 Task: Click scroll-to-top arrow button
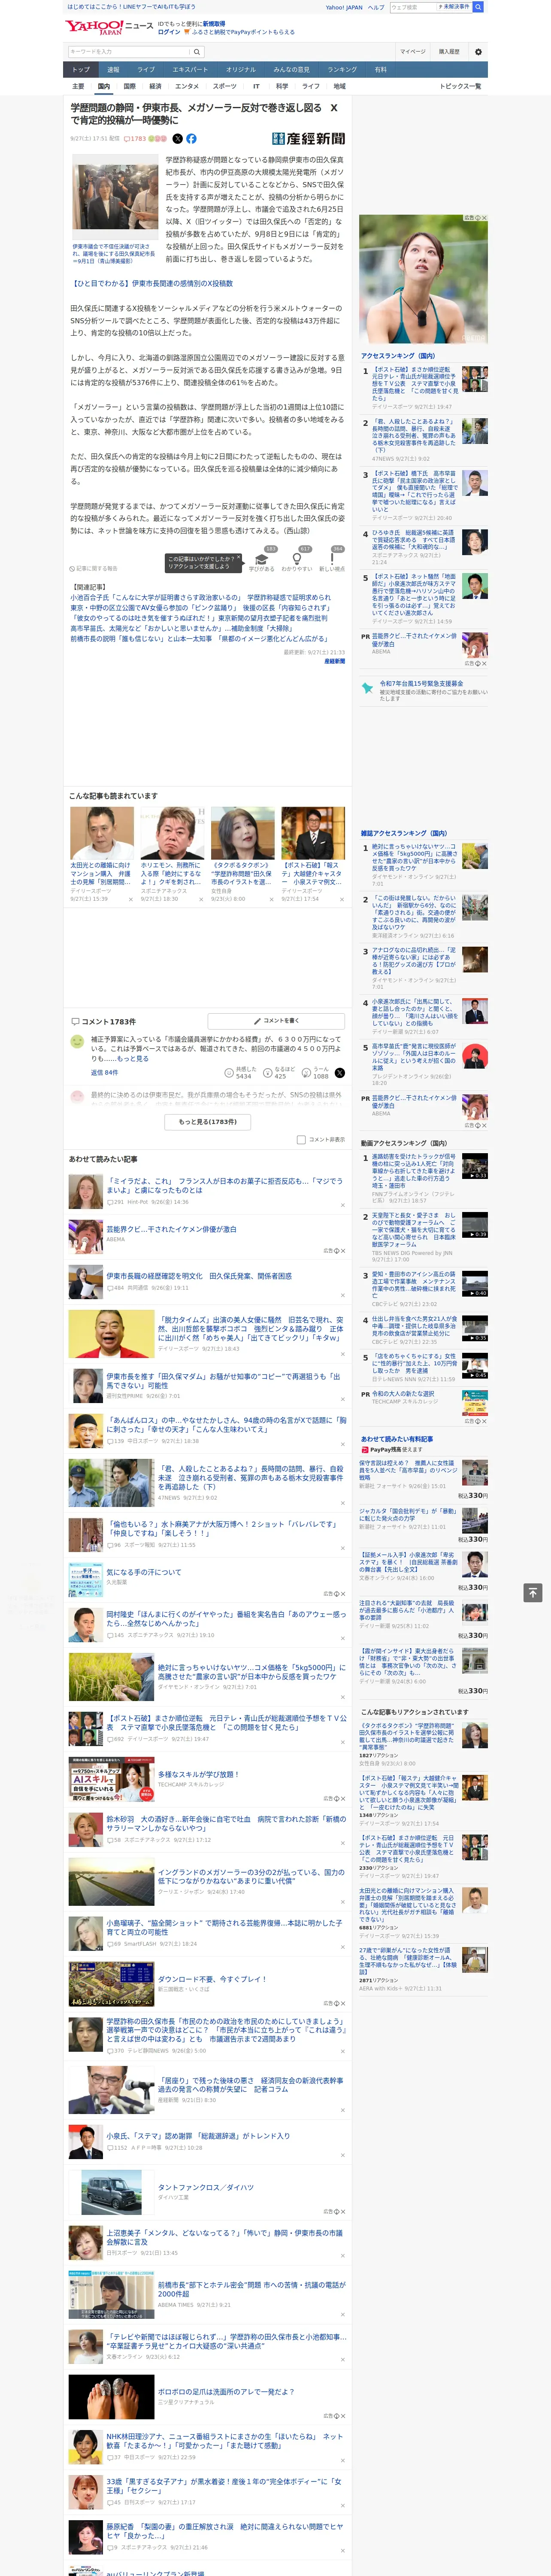(x=533, y=1592)
